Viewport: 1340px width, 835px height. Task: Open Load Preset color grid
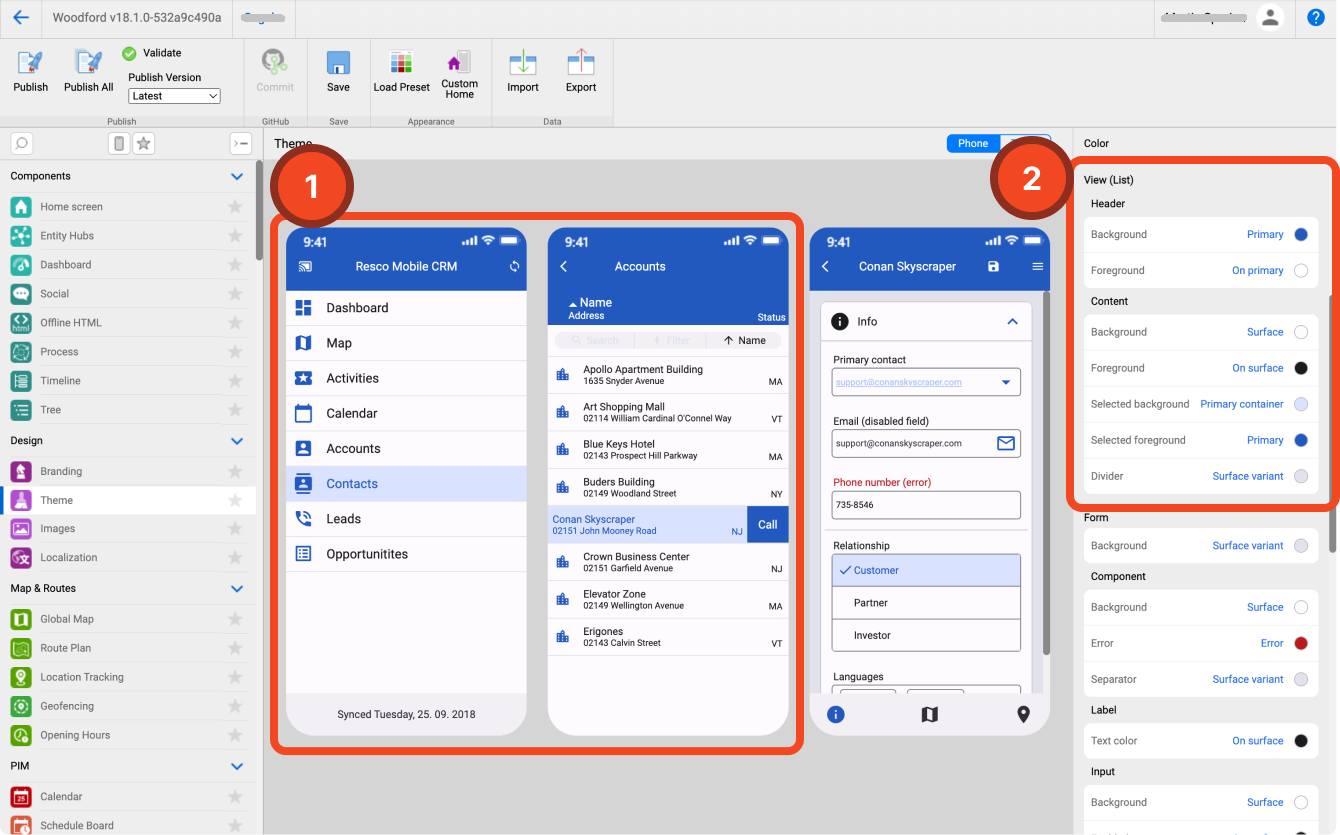point(401,63)
